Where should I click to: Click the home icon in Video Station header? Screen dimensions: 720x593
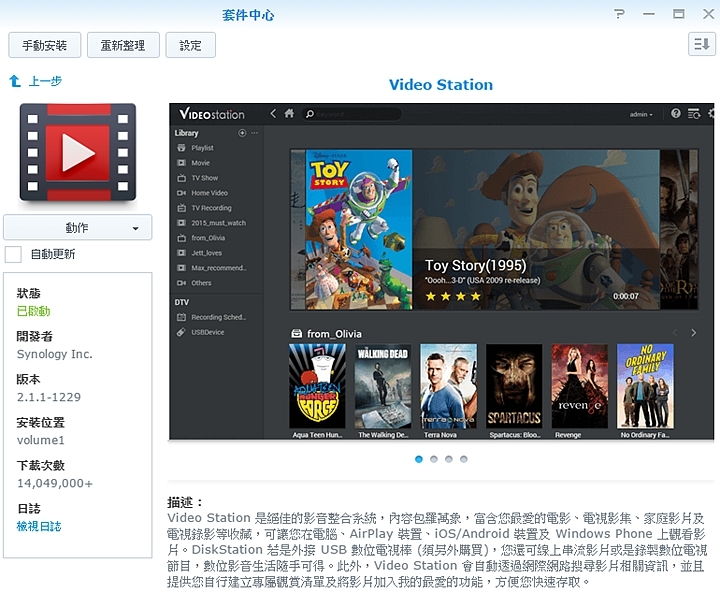[289, 113]
